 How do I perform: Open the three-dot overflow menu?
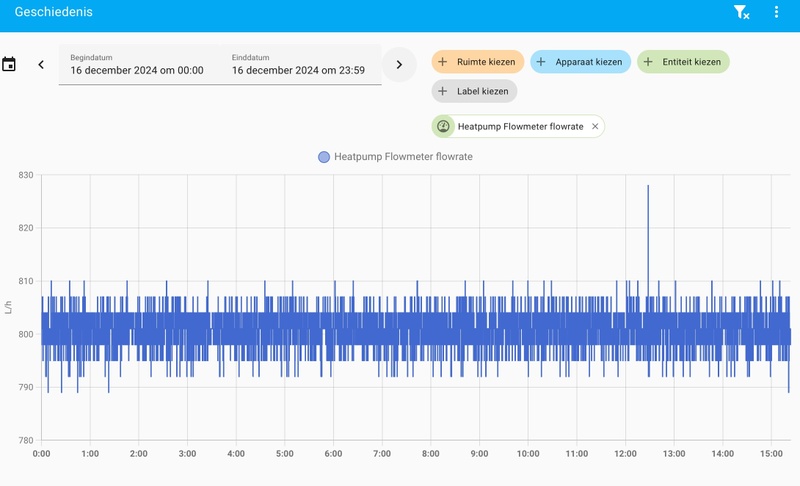(x=776, y=12)
